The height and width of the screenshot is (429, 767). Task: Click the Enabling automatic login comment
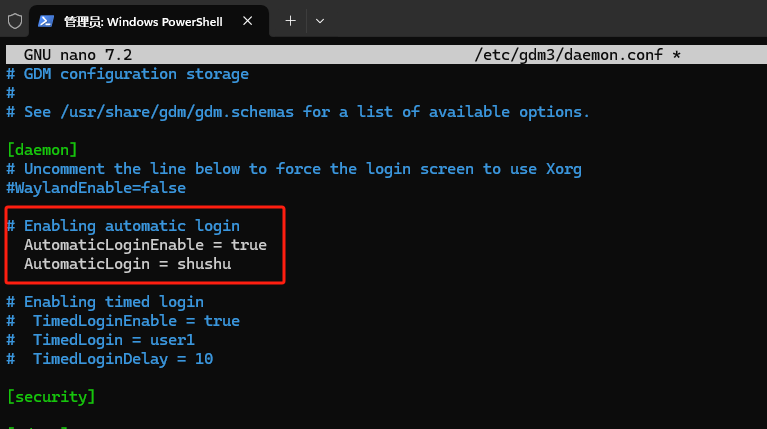pyautogui.click(x=131, y=226)
